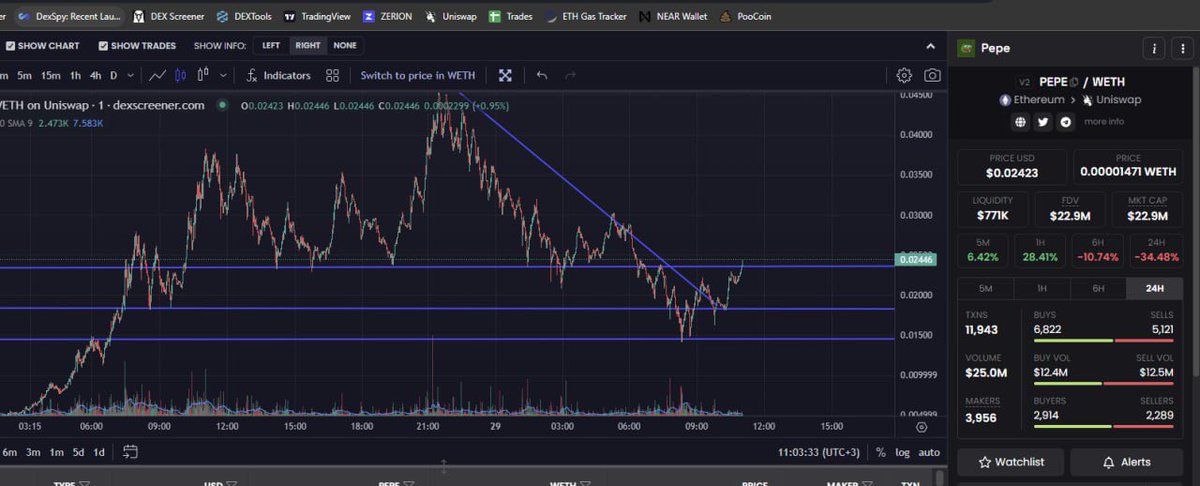Viewport: 1200px width, 486px height.
Task: Open the DexSpy Recent Launches bookmark
Action: click(x=69, y=16)
